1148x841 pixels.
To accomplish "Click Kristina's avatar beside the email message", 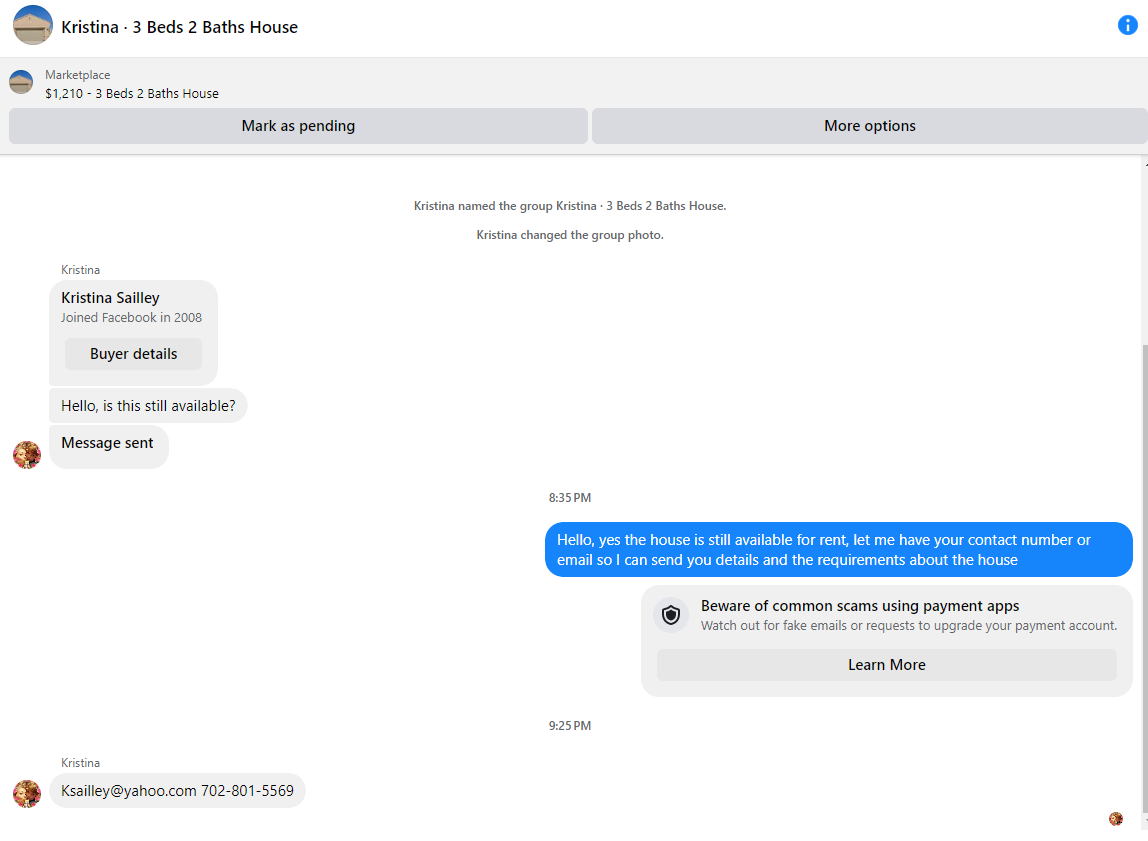I will pyautogui.click(x=27, y=793).
